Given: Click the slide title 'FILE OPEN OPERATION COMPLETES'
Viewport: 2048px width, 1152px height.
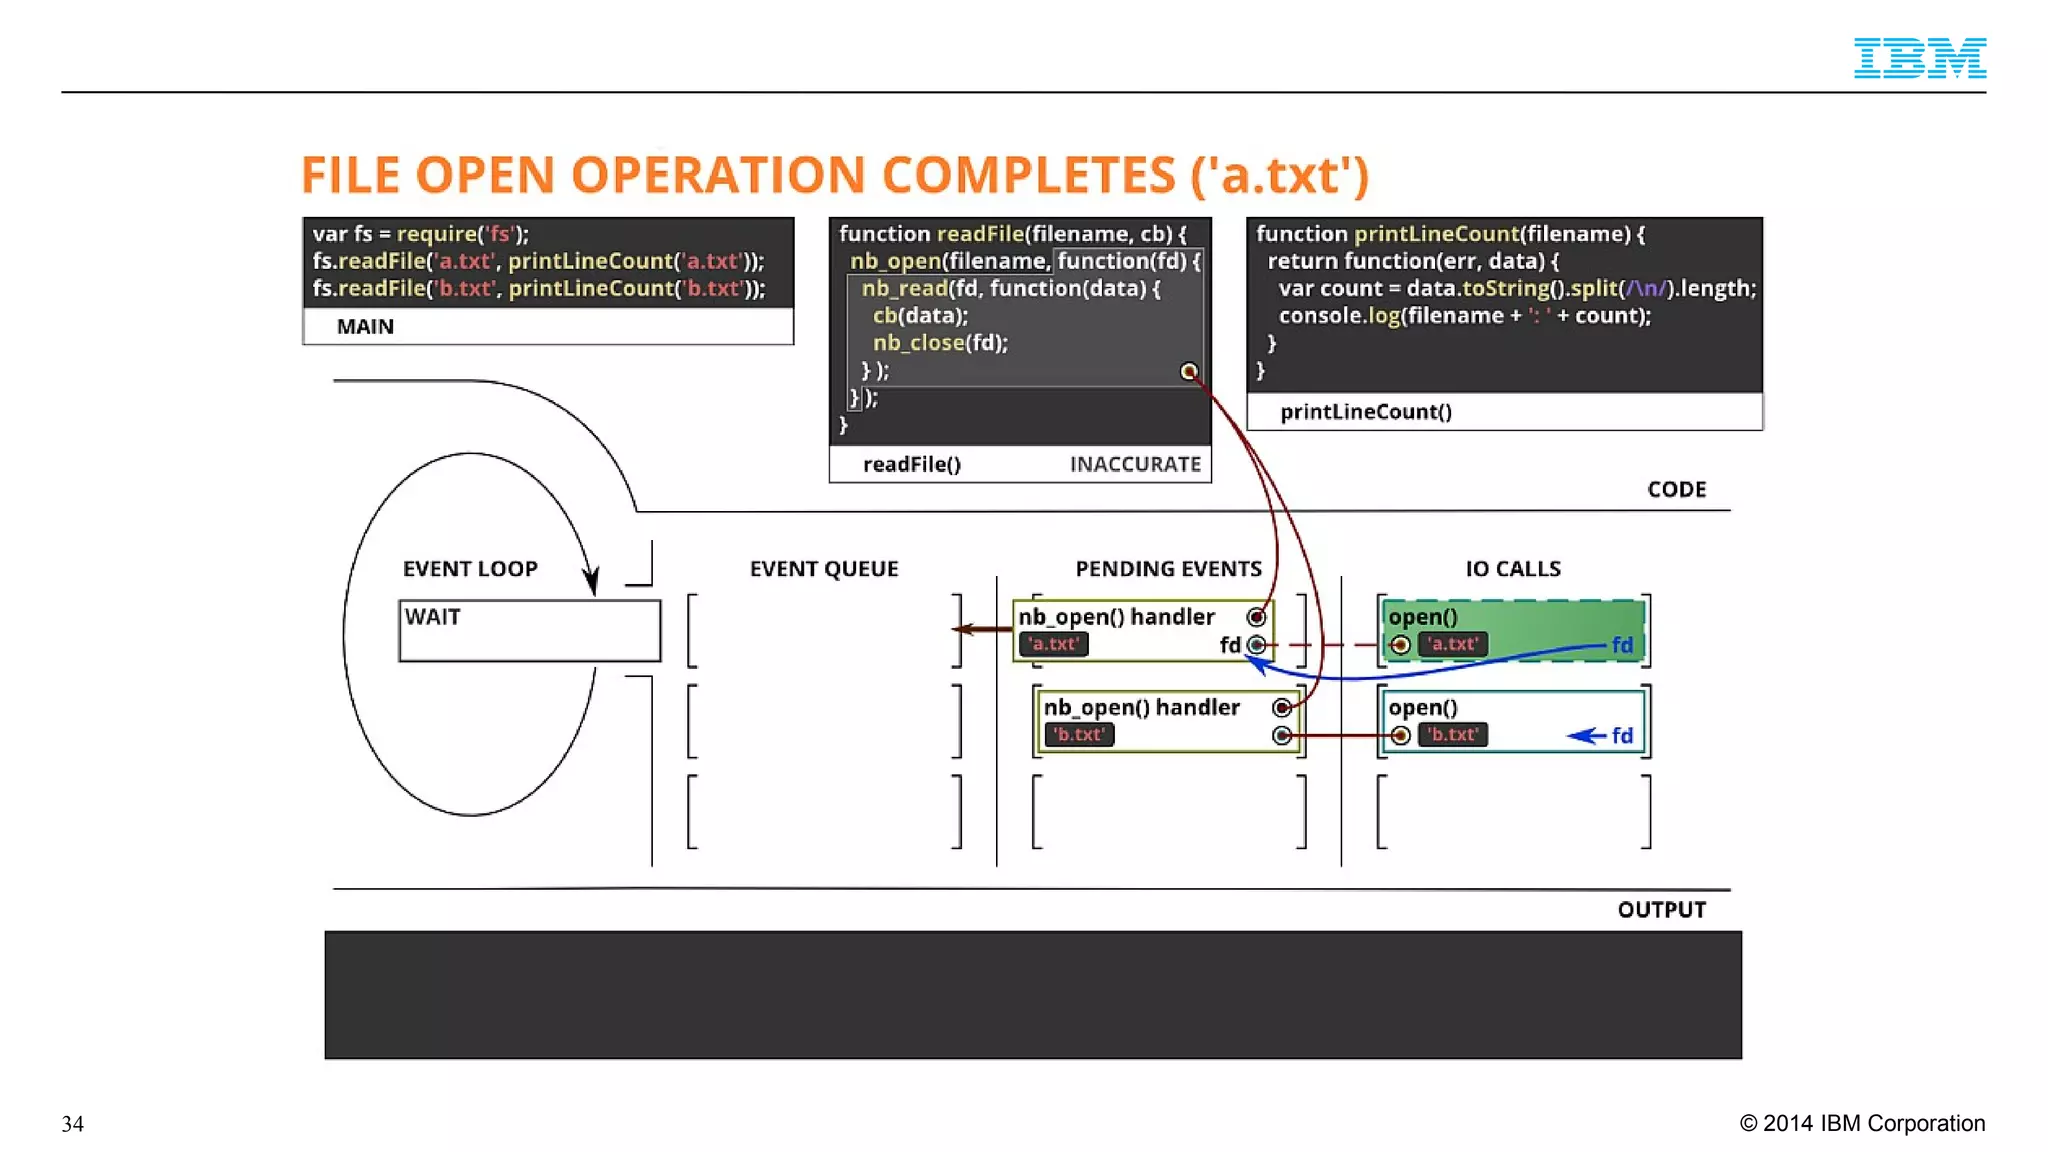Looking at the screenshot, I should pyautogui.click(x=835, y=175).
